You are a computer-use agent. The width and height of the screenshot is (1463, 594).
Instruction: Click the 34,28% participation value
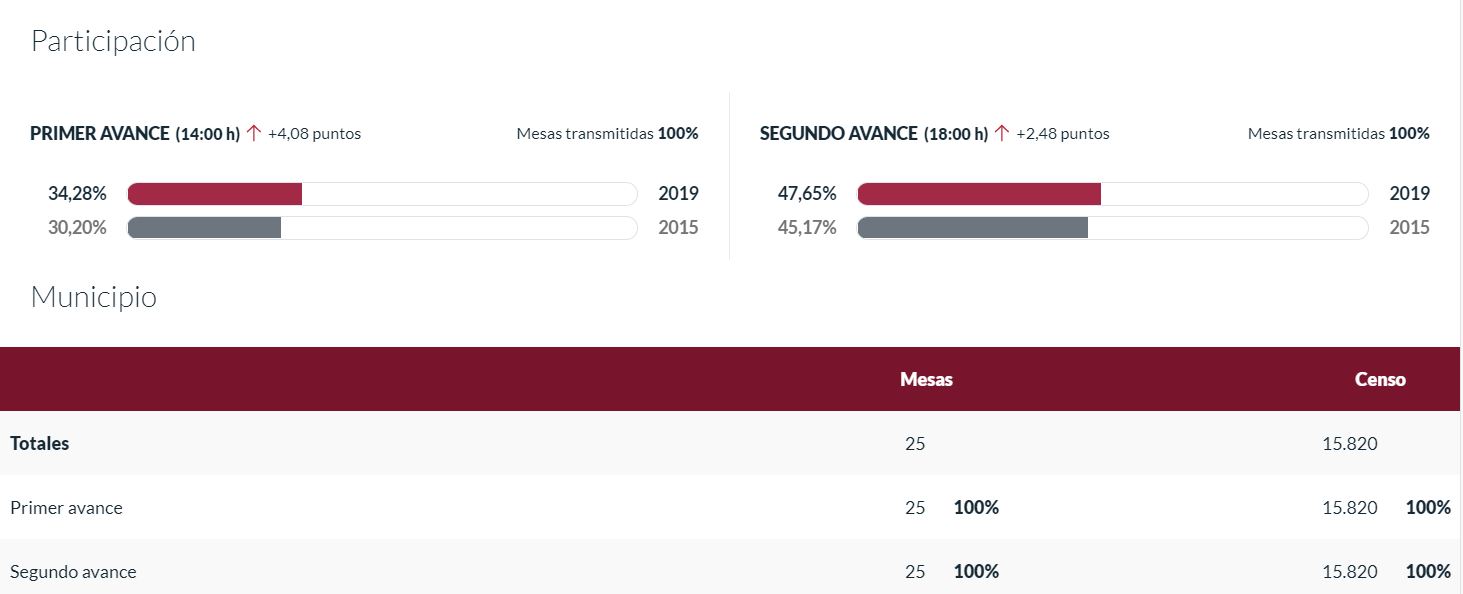(77, 194)
